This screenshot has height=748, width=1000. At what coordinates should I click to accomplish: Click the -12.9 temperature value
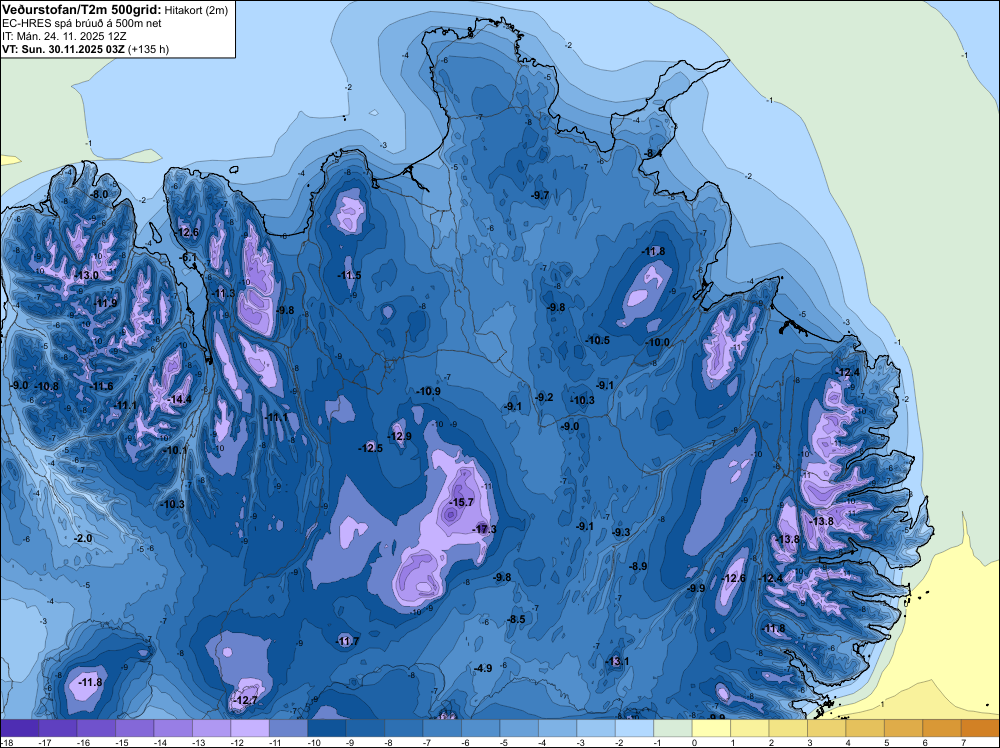(x=400, y=436)
